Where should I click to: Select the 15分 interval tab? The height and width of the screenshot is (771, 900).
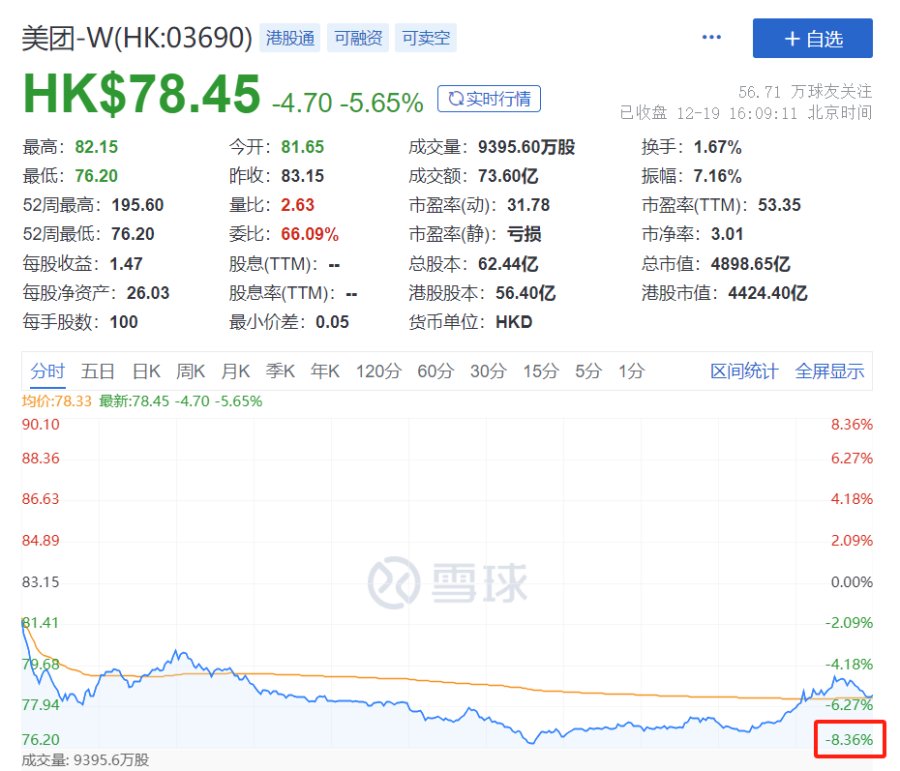click(541, 371)
